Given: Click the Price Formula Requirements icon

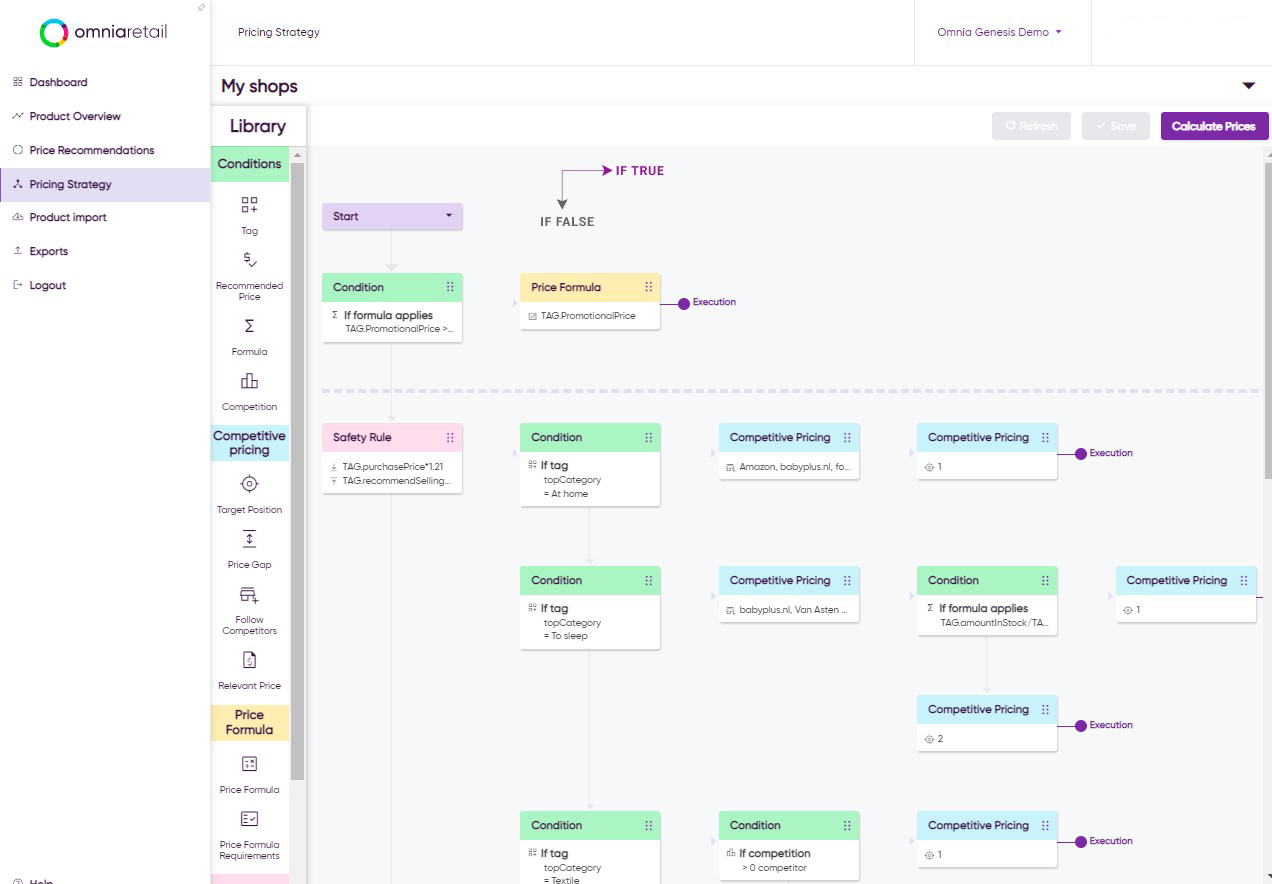Looking at the screenshot, I should (x=249, y=819).
